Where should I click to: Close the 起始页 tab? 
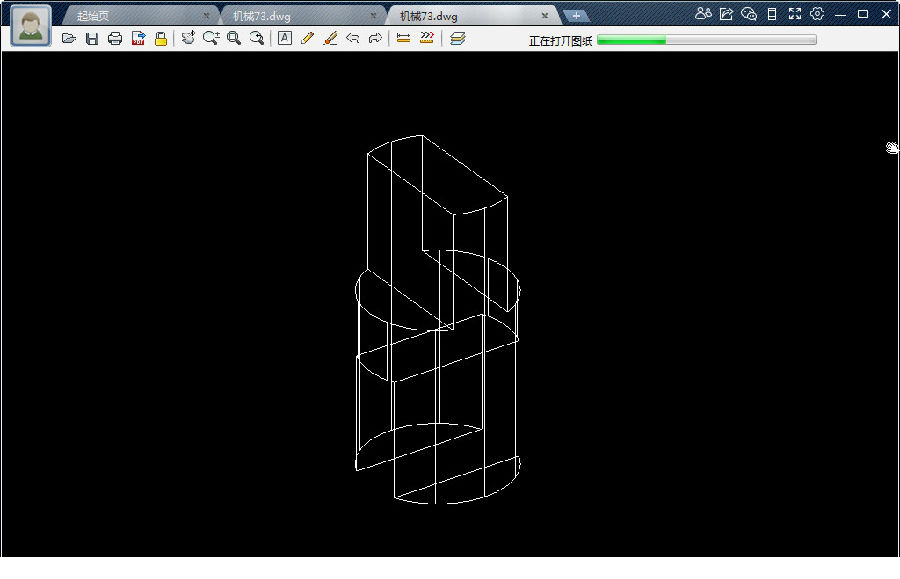point(206,15)
